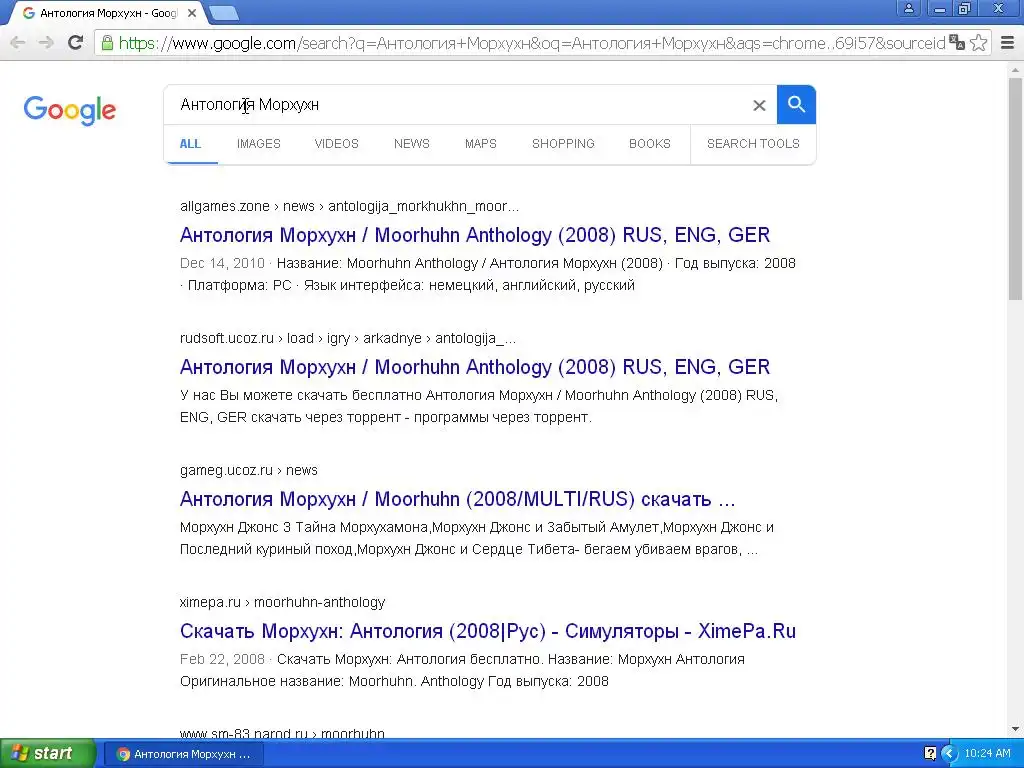Reload the page with the refresh icon

(x=75, y=43)
